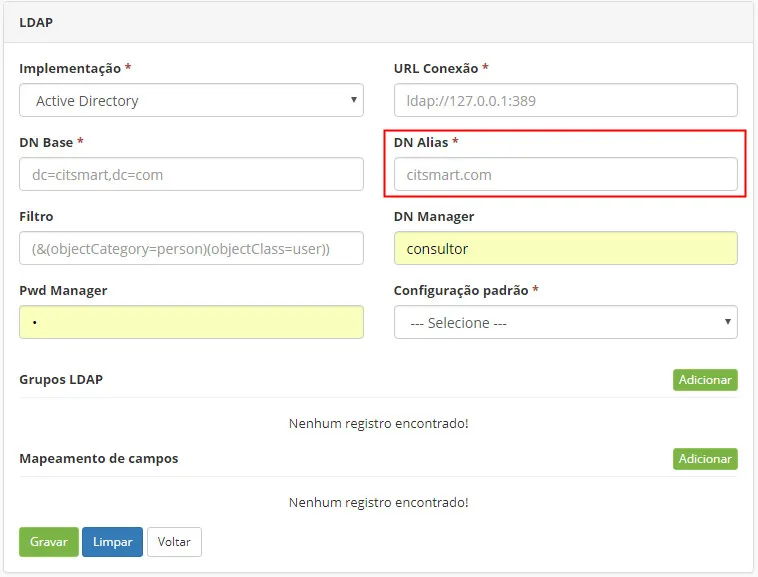
Task: Click Adicionar for Mapeamento de campos
Action: pos(705,459)
